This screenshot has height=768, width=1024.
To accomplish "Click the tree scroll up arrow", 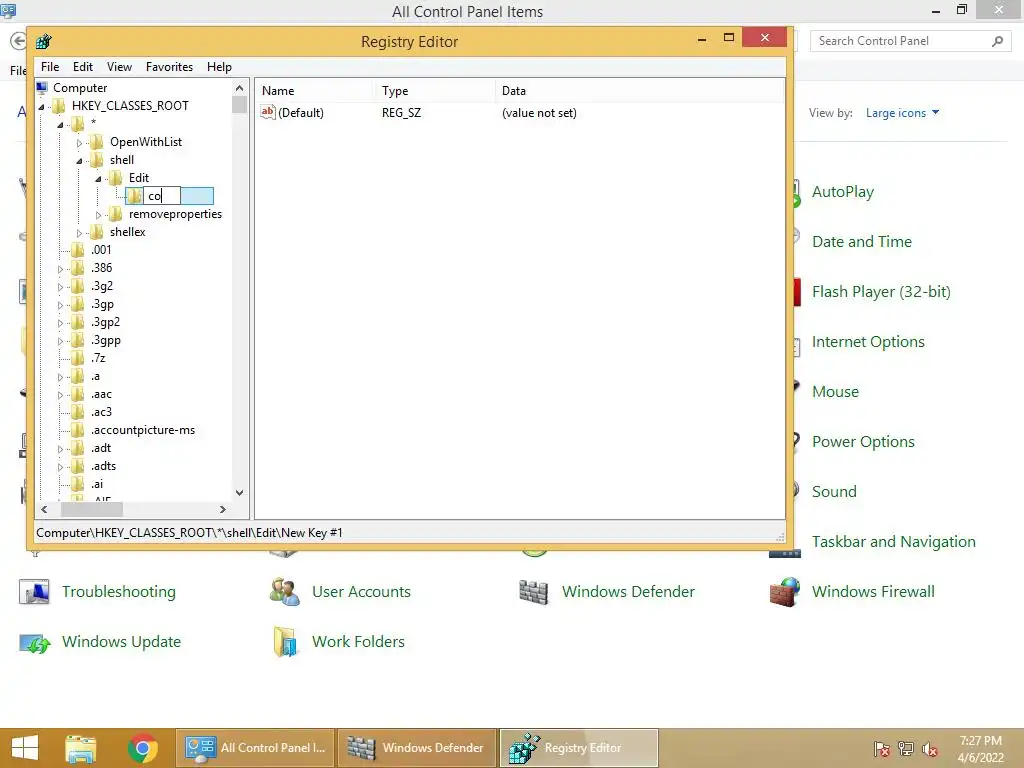I will click(x=240, y=88).
